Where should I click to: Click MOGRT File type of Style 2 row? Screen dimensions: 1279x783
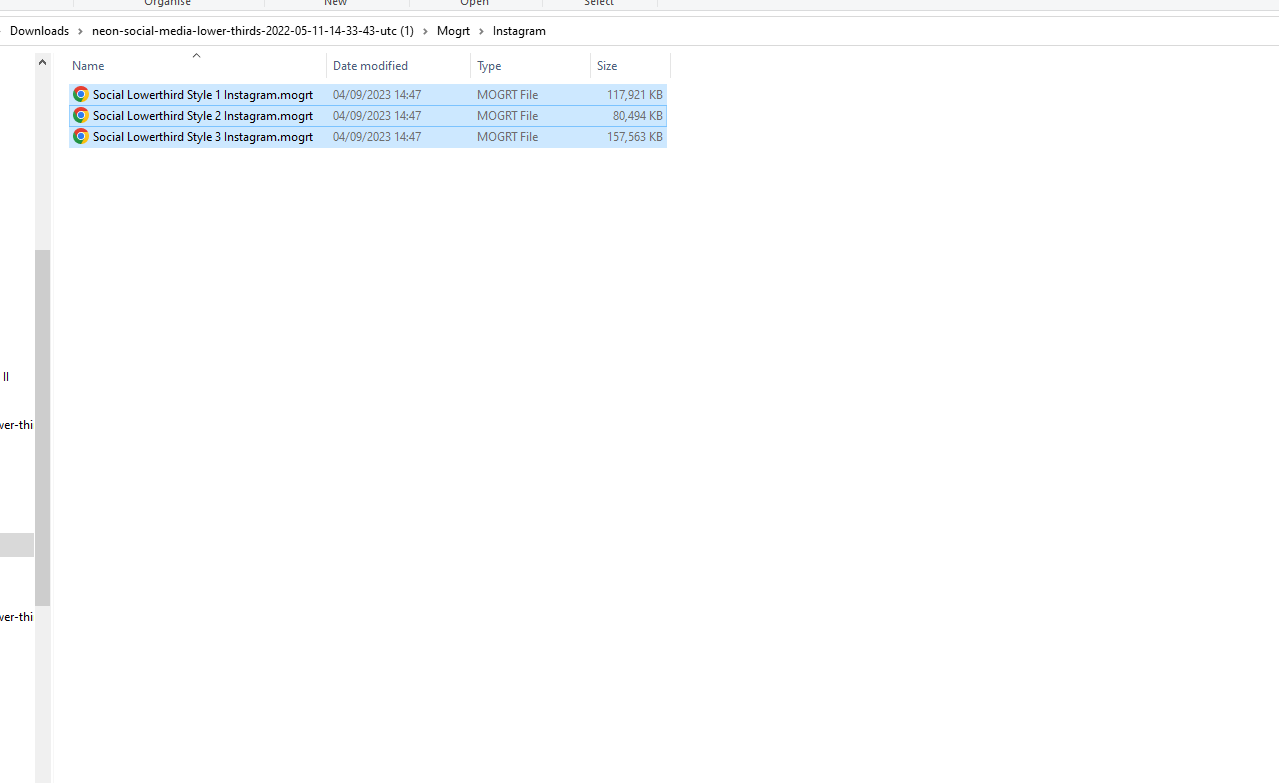pyautogui.click(x=507, y=116)
